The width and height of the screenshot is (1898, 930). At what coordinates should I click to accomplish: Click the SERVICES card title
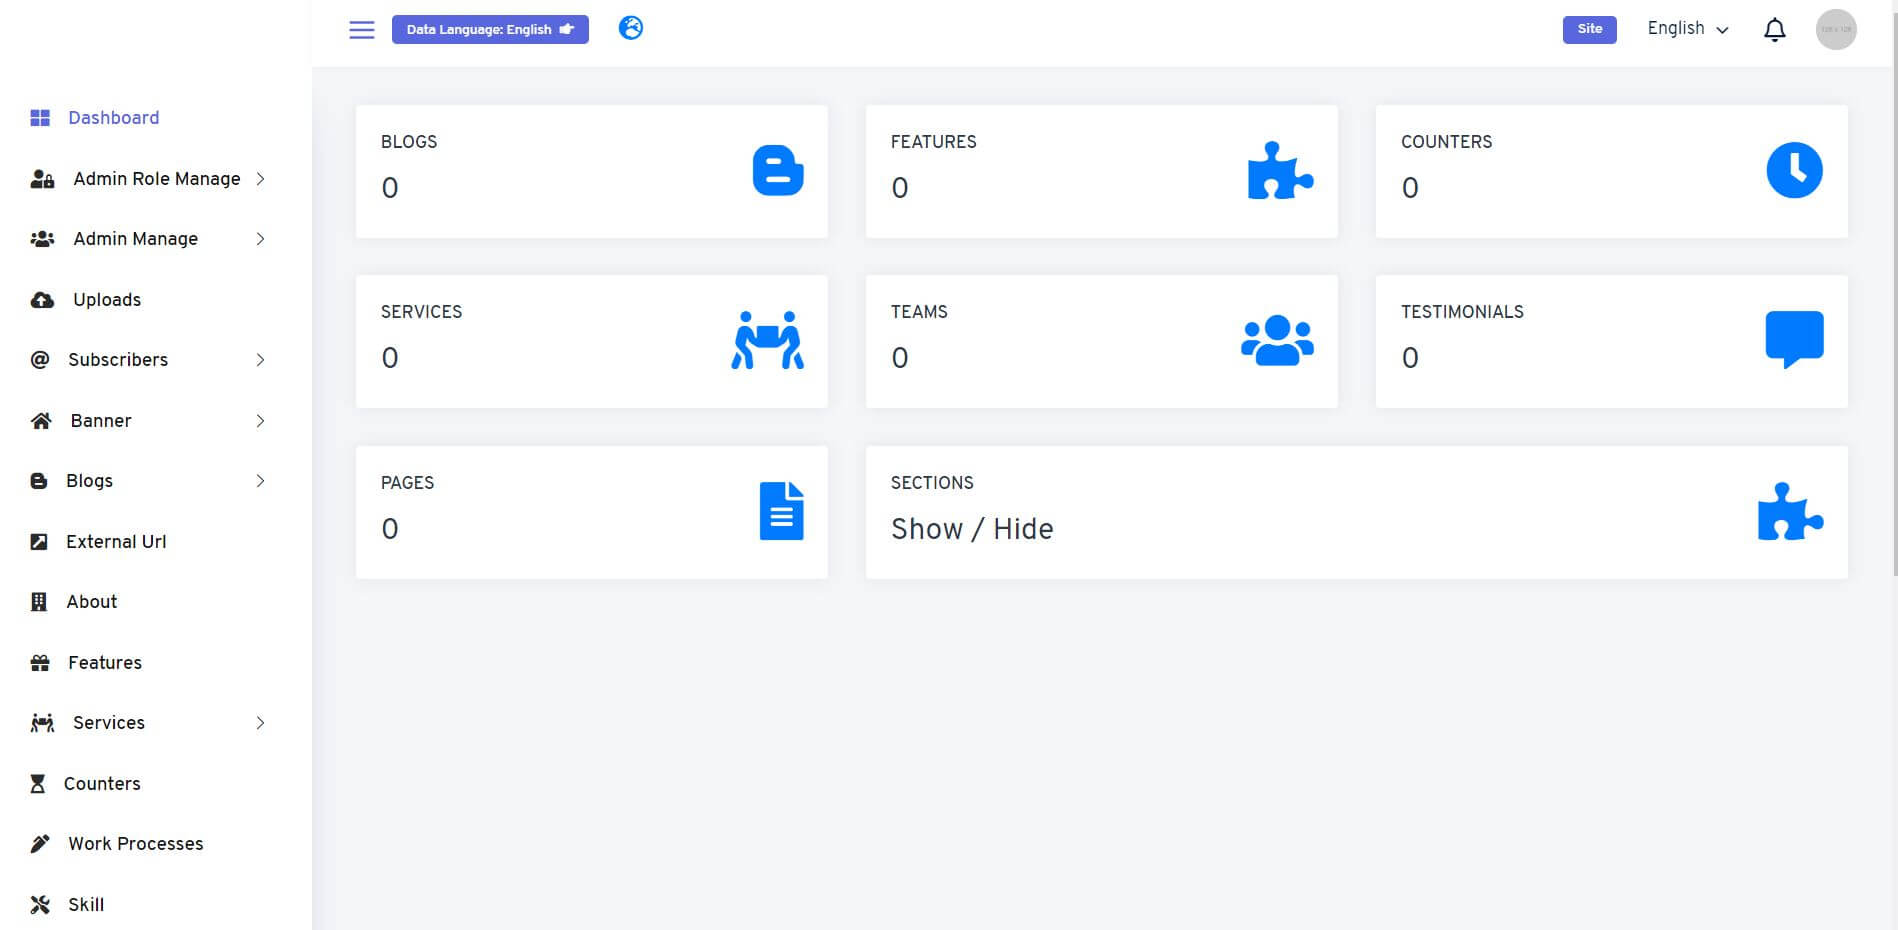(x=421, y=312)
